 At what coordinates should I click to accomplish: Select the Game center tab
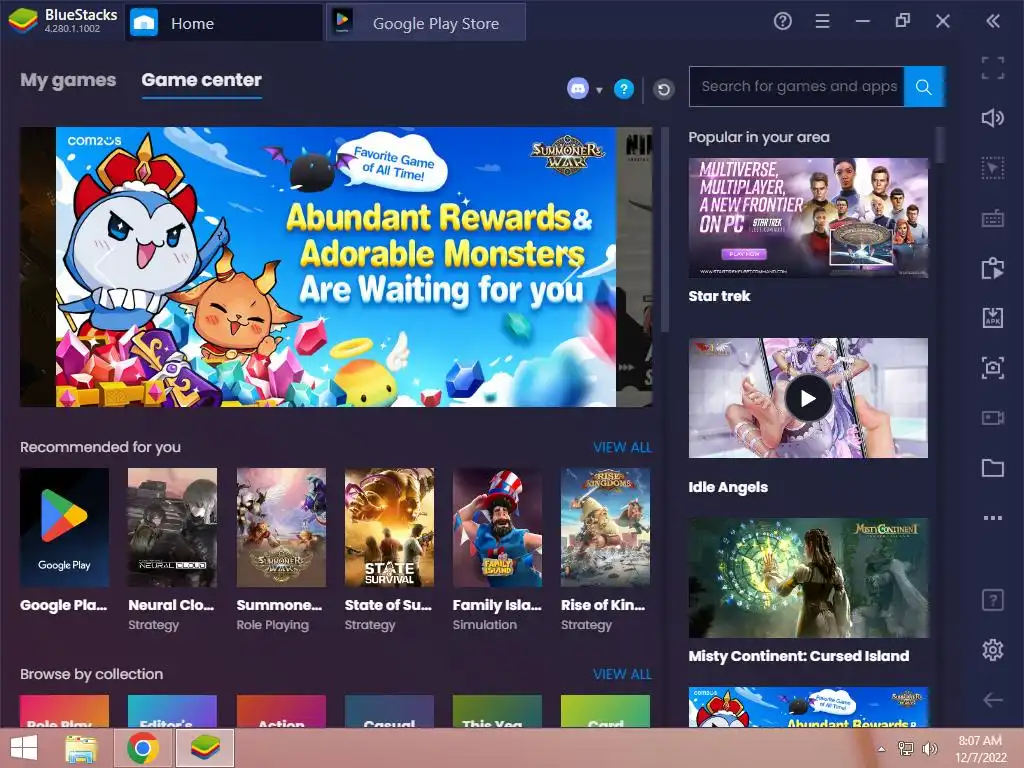[201, 80]
